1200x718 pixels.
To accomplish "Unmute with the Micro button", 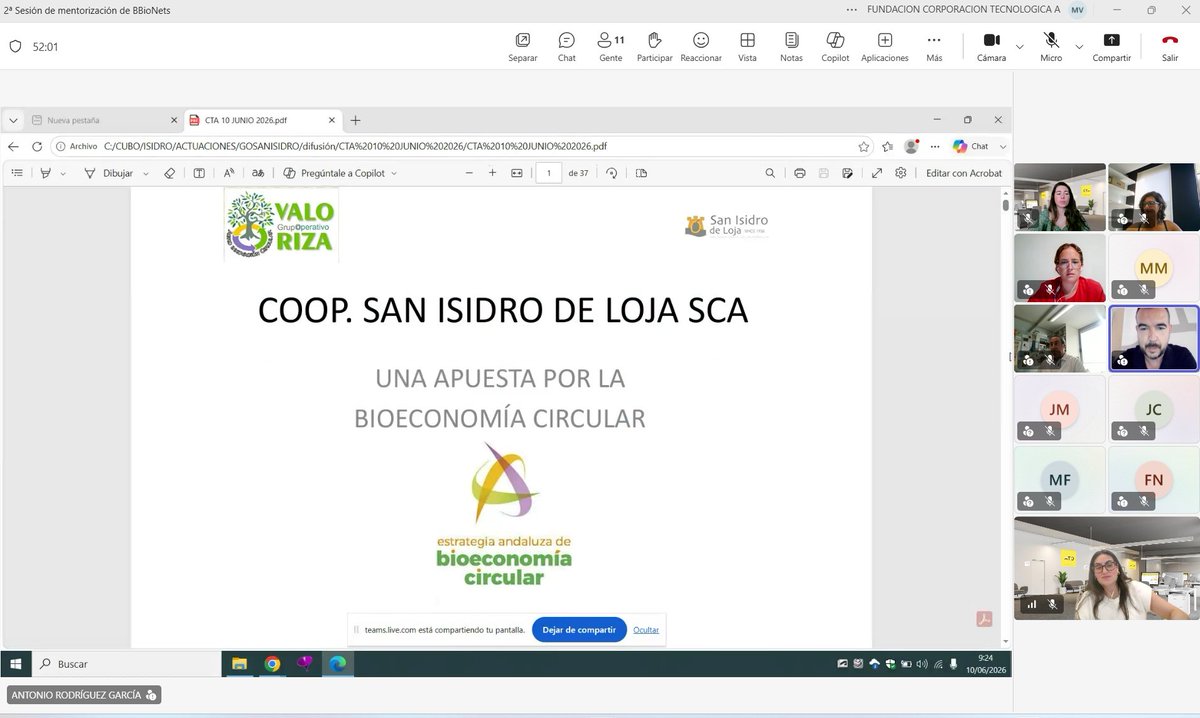I will point(1051,47).
